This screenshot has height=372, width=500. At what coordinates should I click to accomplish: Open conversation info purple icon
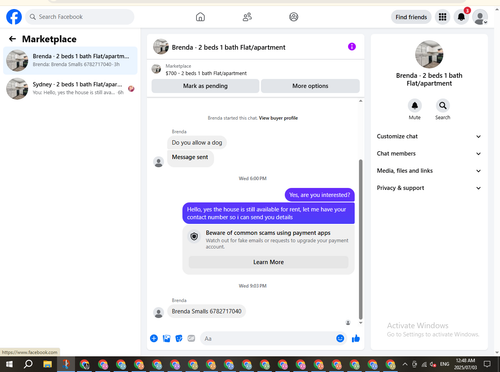[x=352, y=47]
